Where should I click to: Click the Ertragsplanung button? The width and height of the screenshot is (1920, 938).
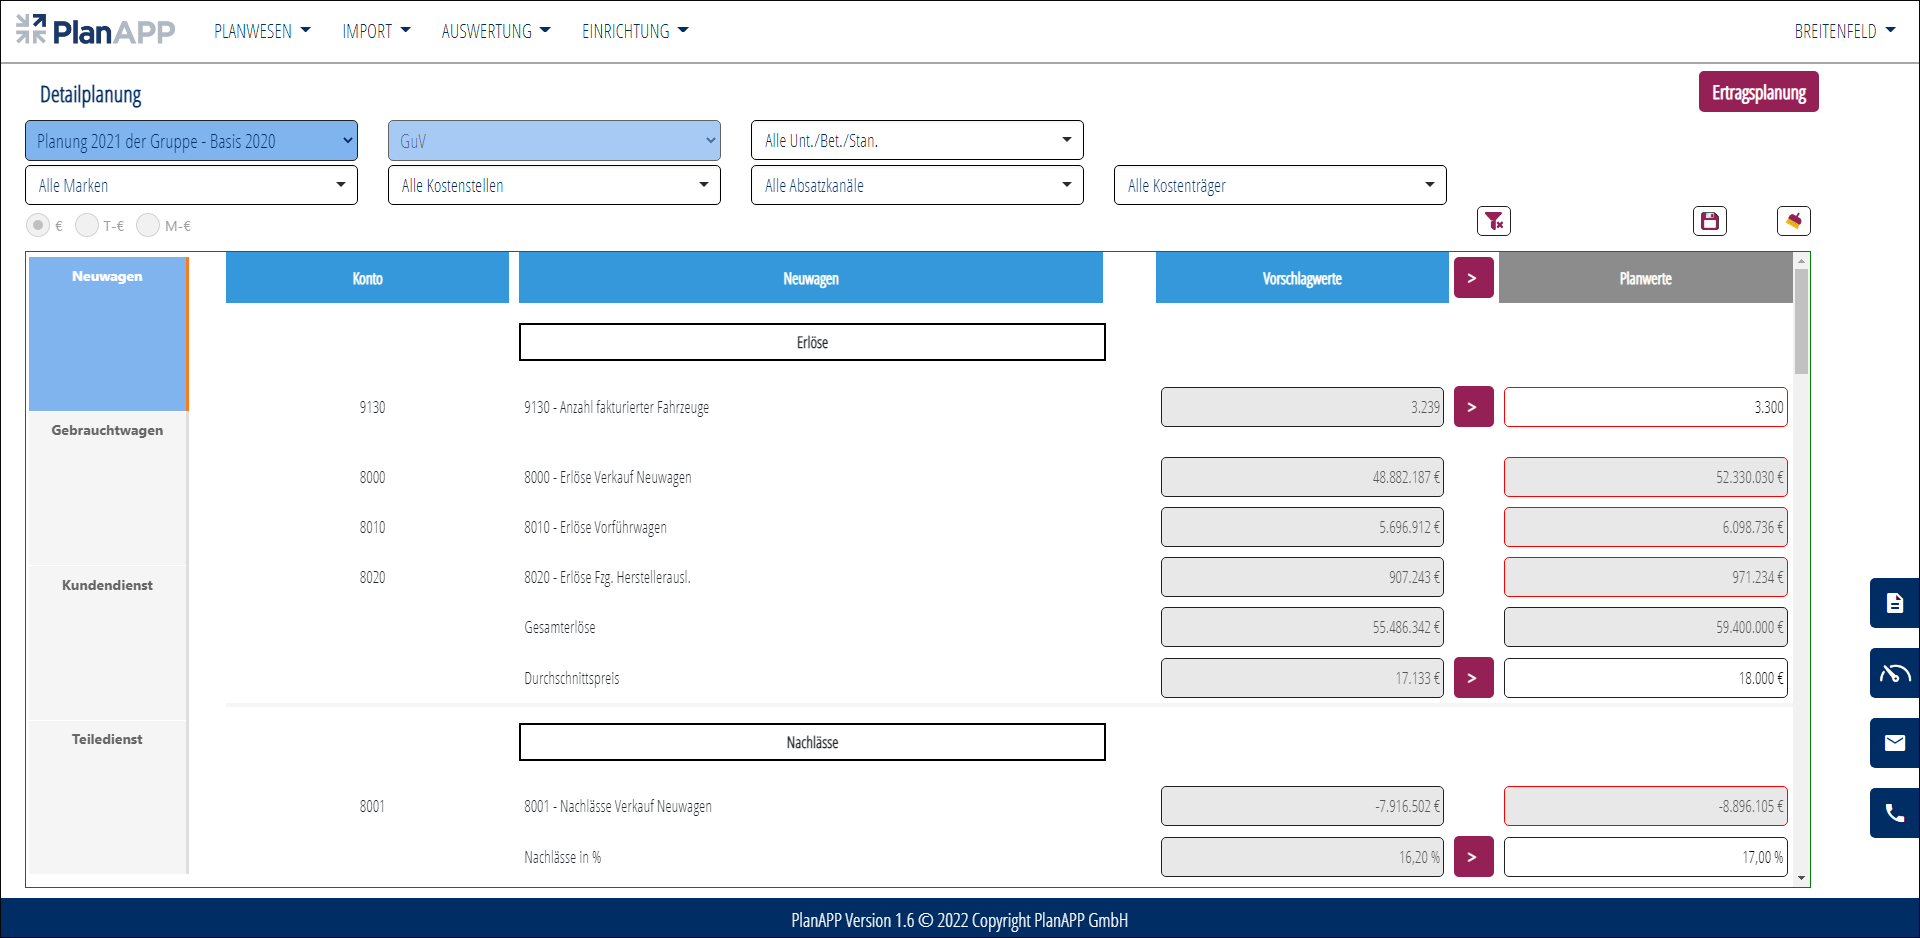(x=1758, y=92)
